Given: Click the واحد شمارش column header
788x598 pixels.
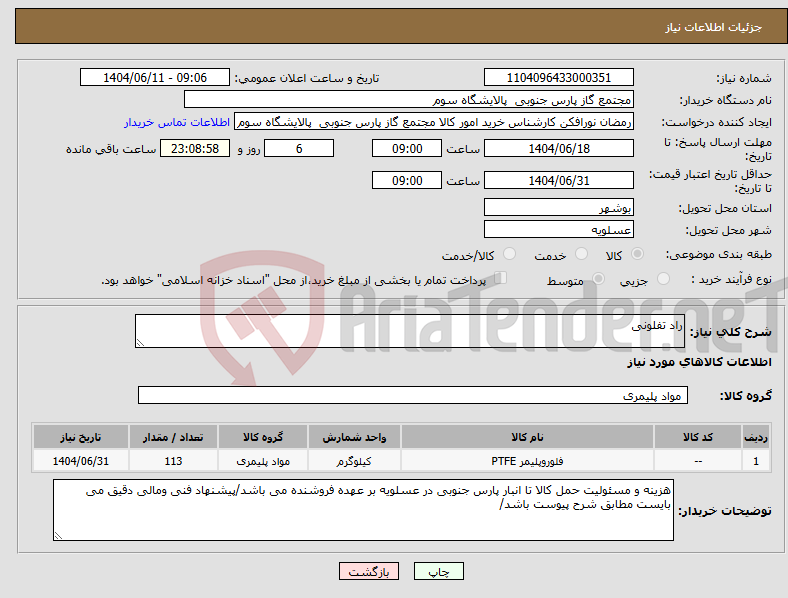Looking at the screenshot, I should 354,437.
